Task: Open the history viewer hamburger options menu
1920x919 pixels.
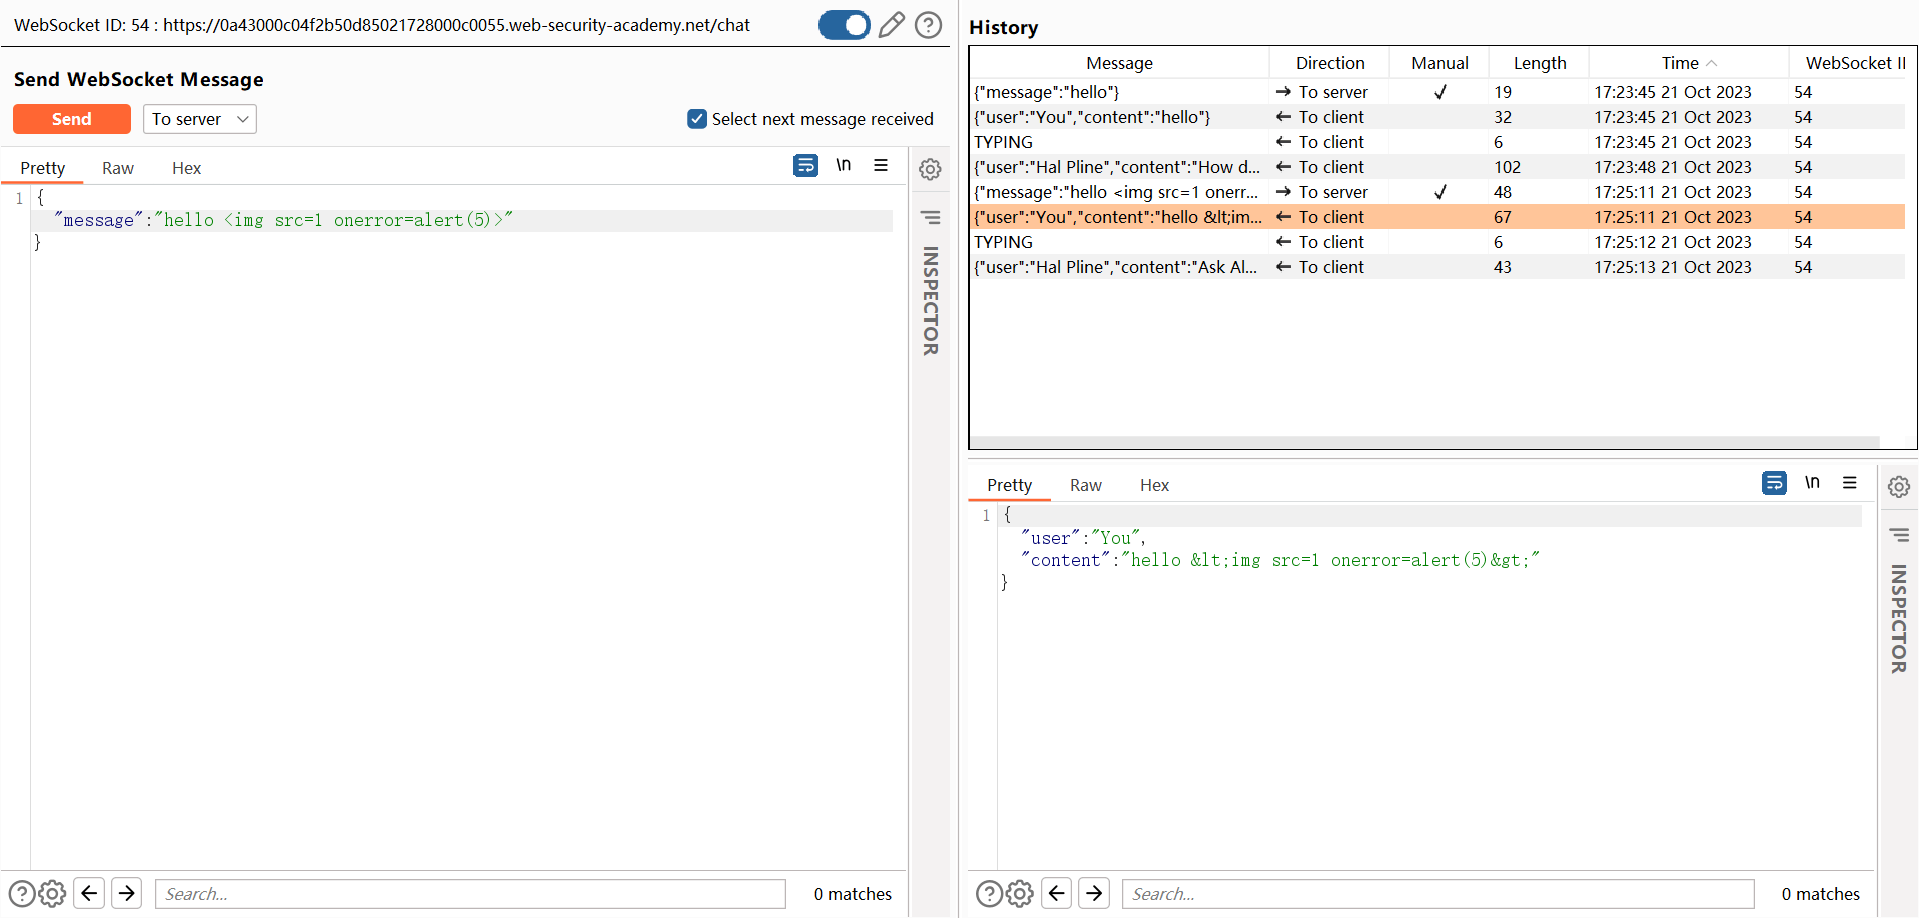Action: click(x=1850, y=484)
